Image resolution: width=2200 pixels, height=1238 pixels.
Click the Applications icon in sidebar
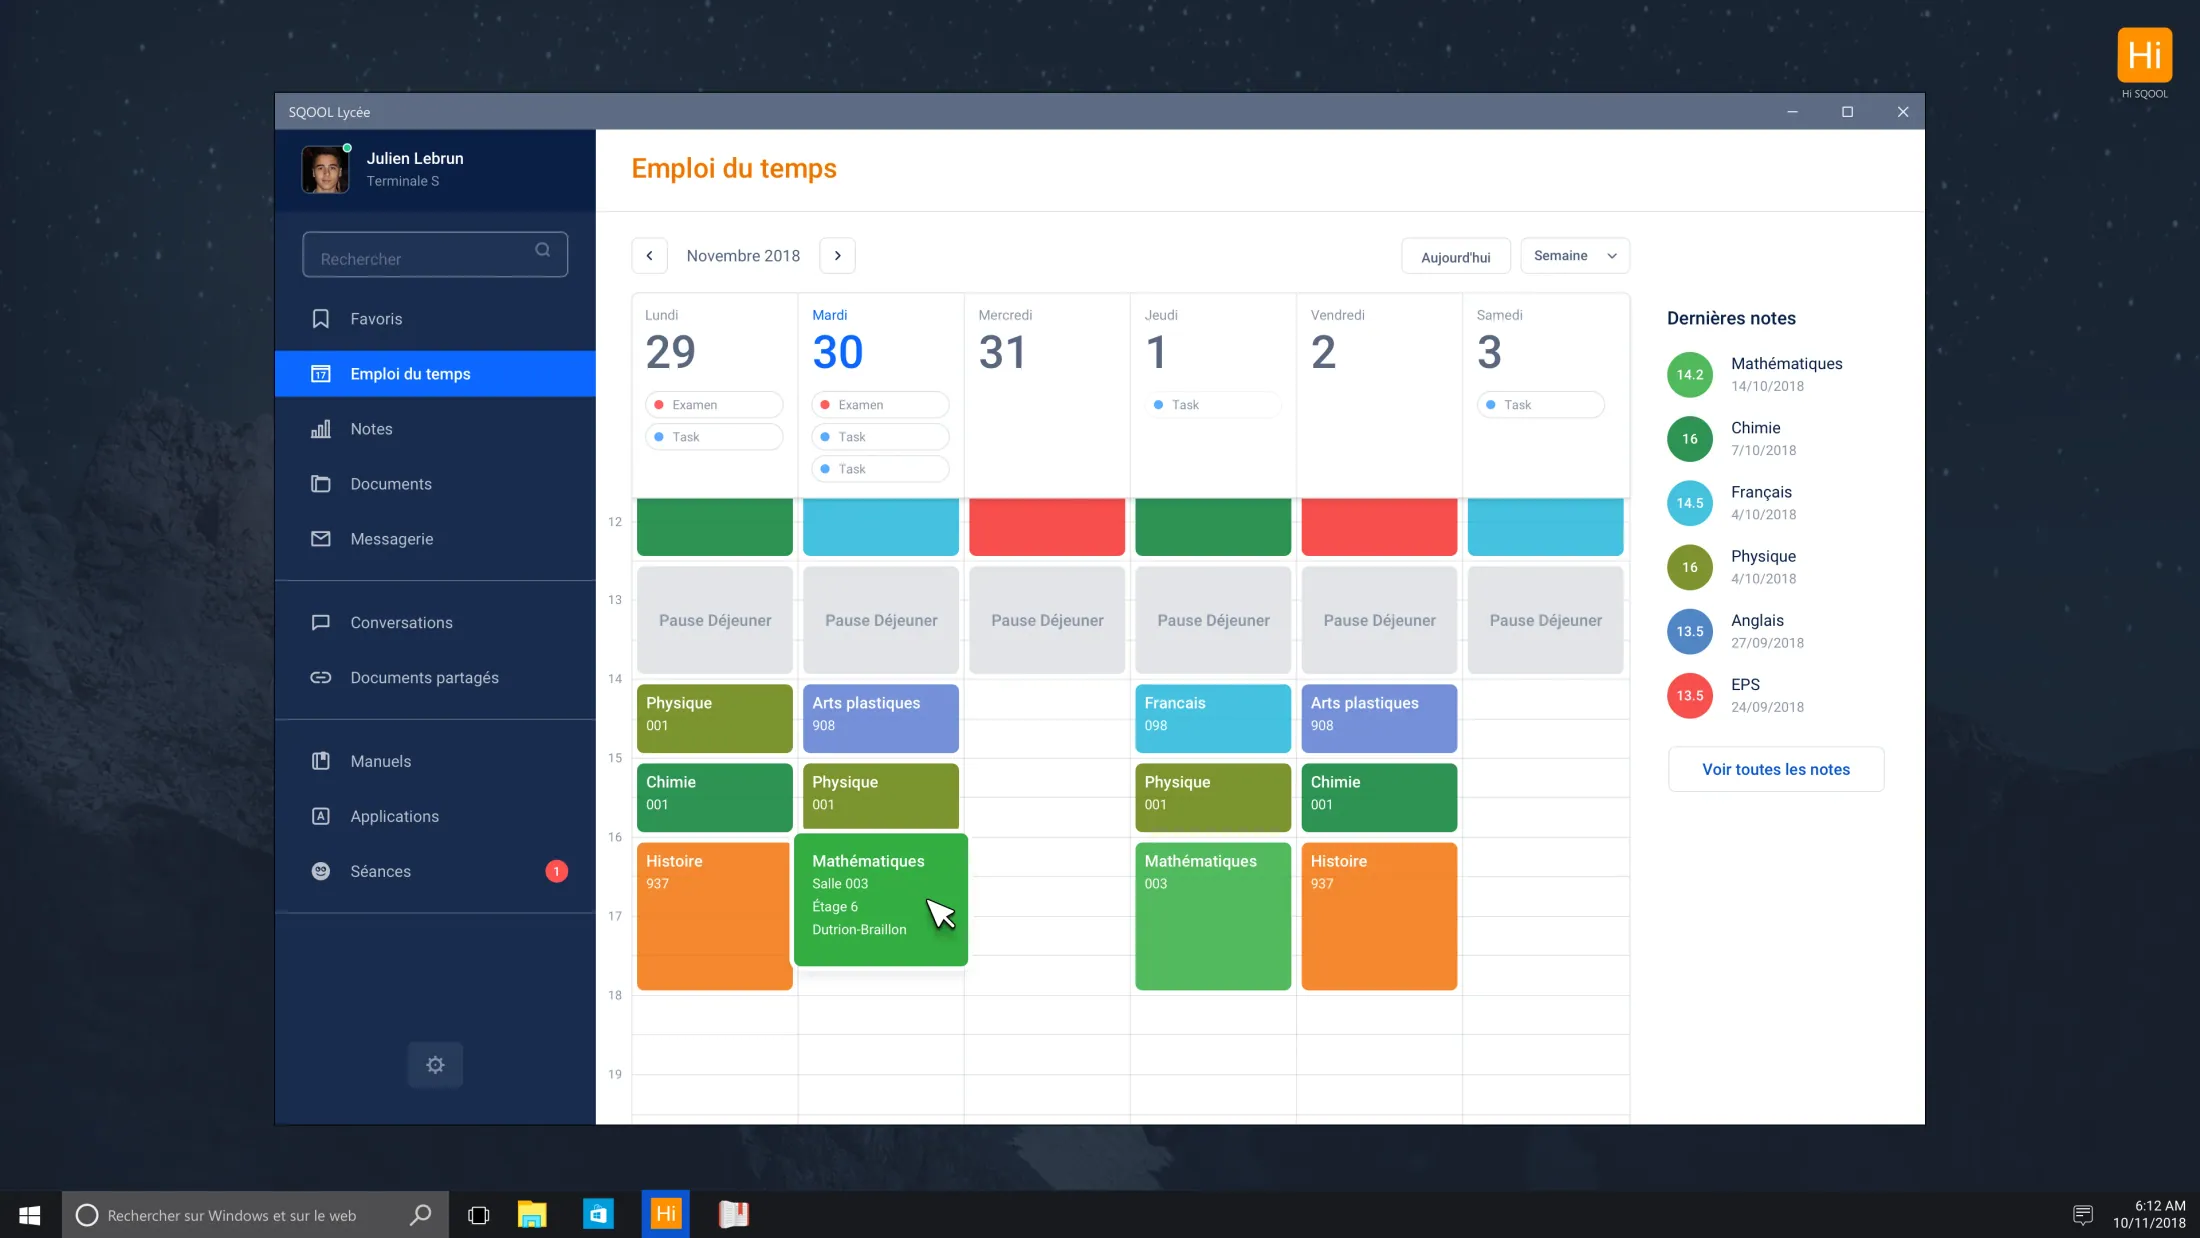[320, 816]
